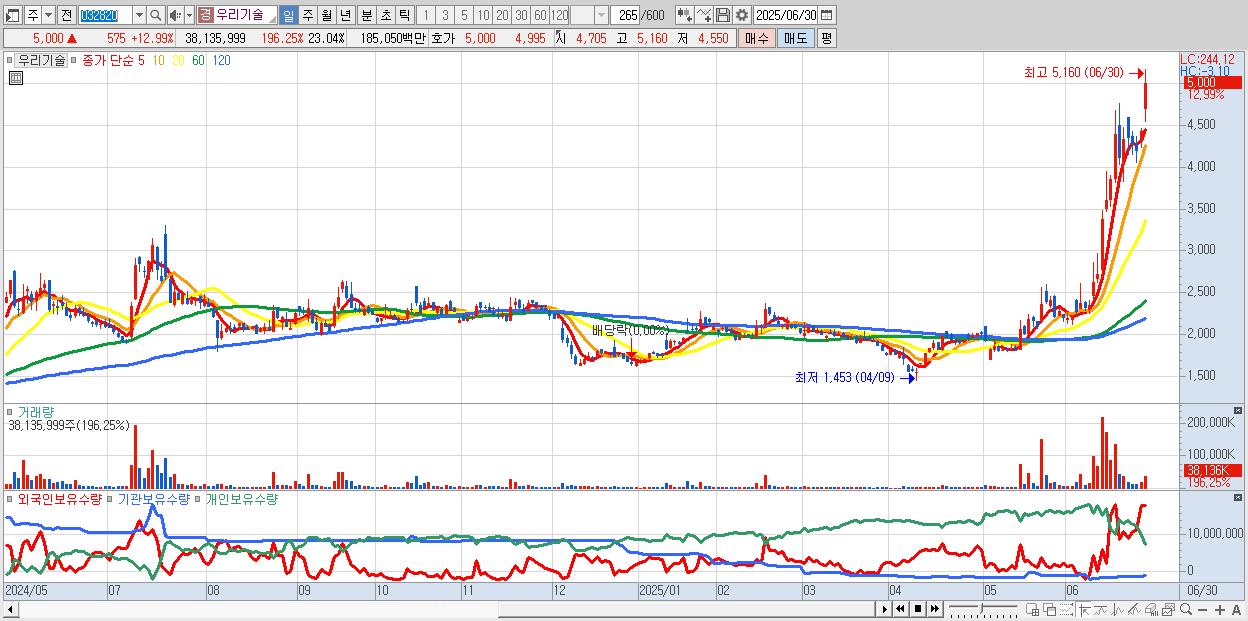Screen dimensions: 1248x621
Task: Click the speaker sound icon
Action: (175, 15)
